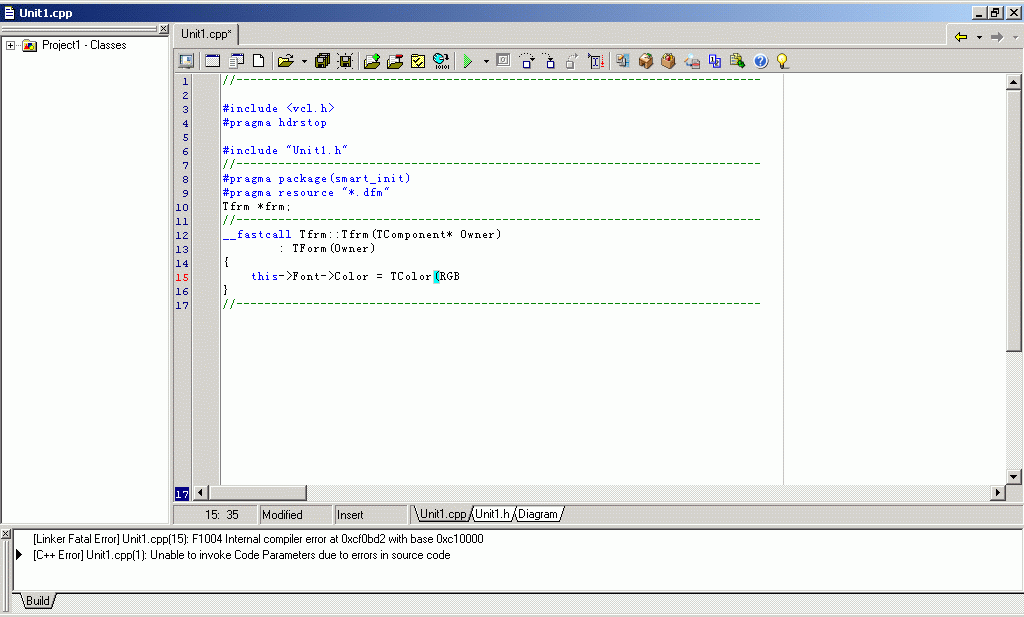Click the #pragma package(smart_init) line
This screenshot has height=617, width=1024.
point(316,179)
